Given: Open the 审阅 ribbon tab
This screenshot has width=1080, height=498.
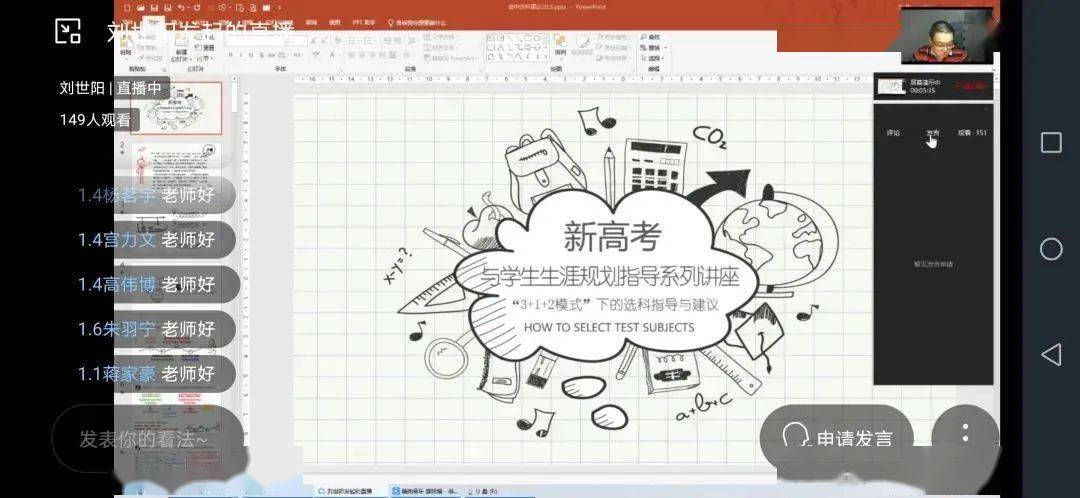Looking at the screenshot, I should point(311,23).
